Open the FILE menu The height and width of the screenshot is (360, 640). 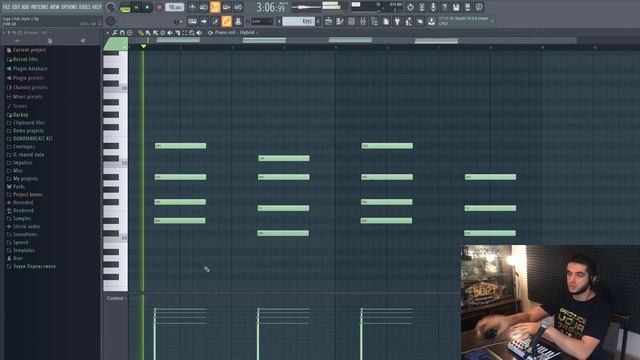tap(7, 7)
